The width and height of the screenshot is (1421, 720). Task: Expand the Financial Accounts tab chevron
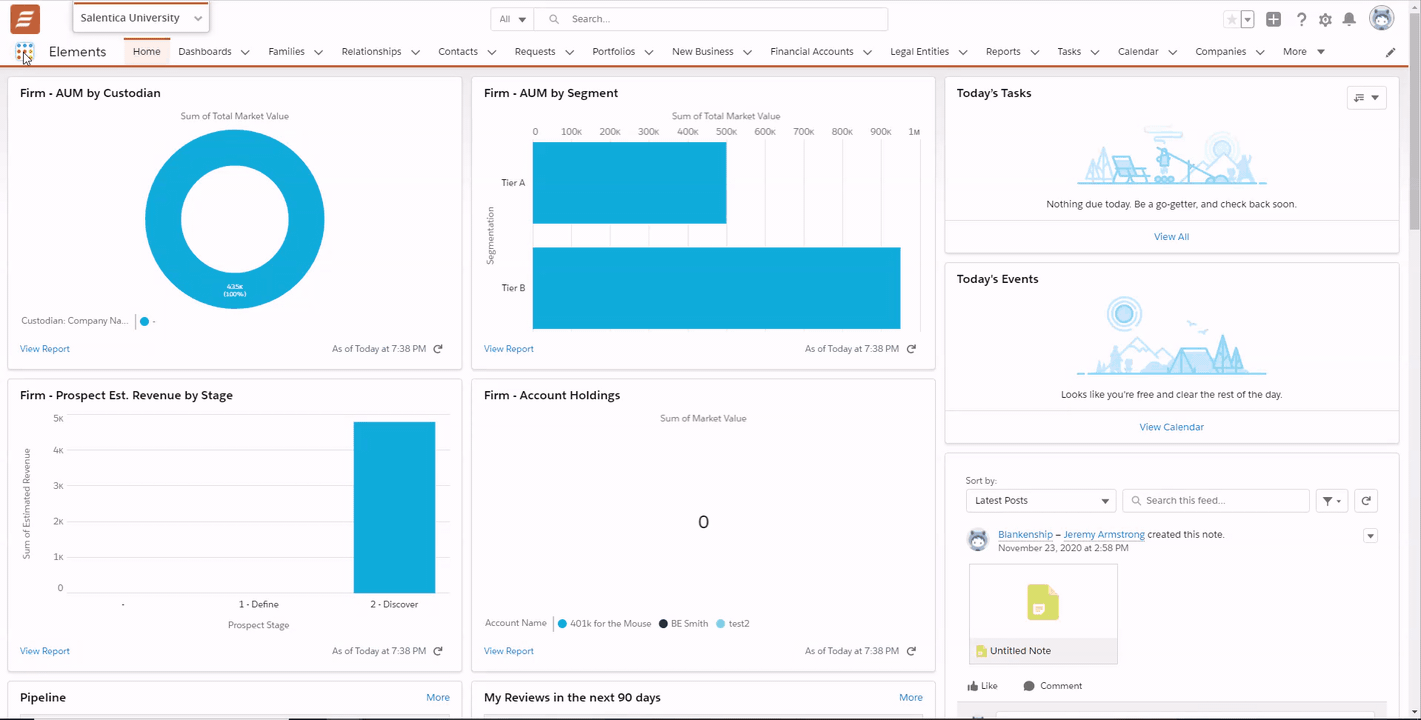868,52
